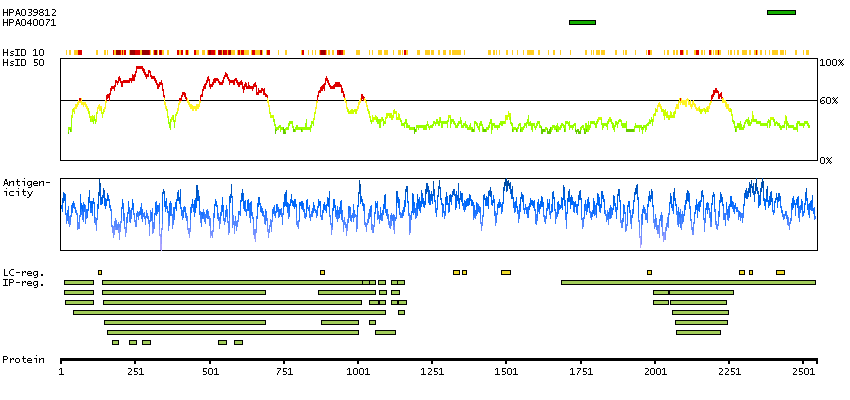The height and width of the screenshot is (400, 850).
Task: Click the HPA039812 antibody label
Action: pos(29,12)
